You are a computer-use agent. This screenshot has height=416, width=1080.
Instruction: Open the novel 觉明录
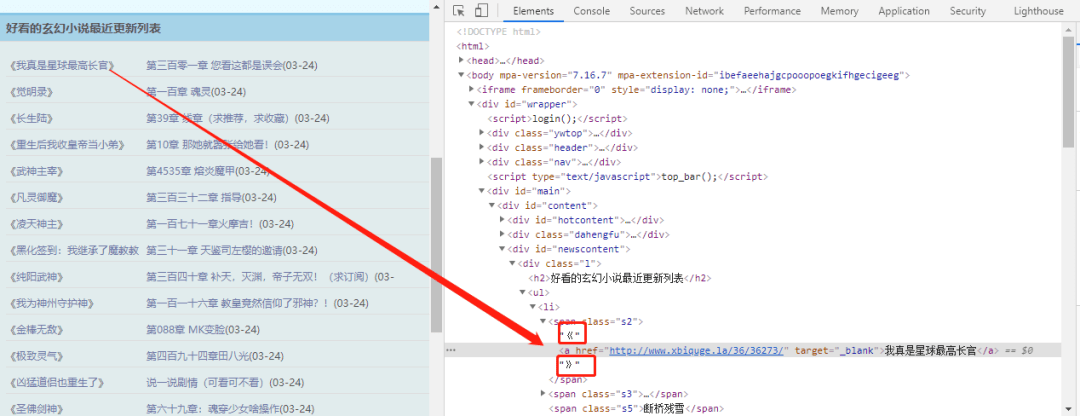coord(32,92)
